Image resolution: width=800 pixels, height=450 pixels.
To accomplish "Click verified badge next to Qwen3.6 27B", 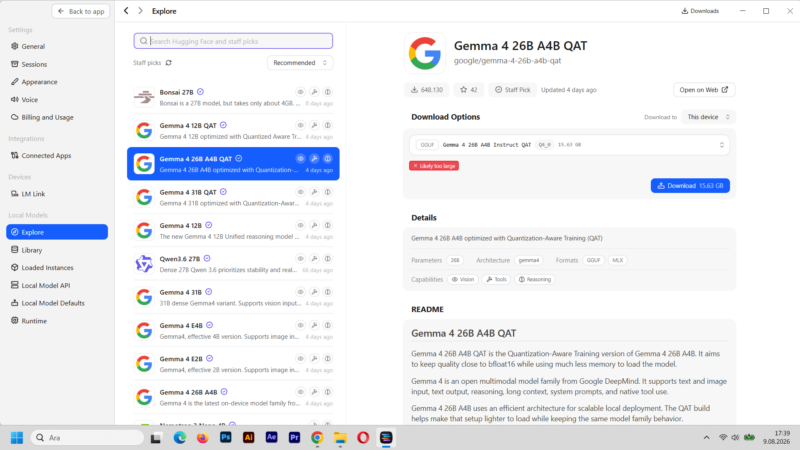I will click(x=207, y=259).
